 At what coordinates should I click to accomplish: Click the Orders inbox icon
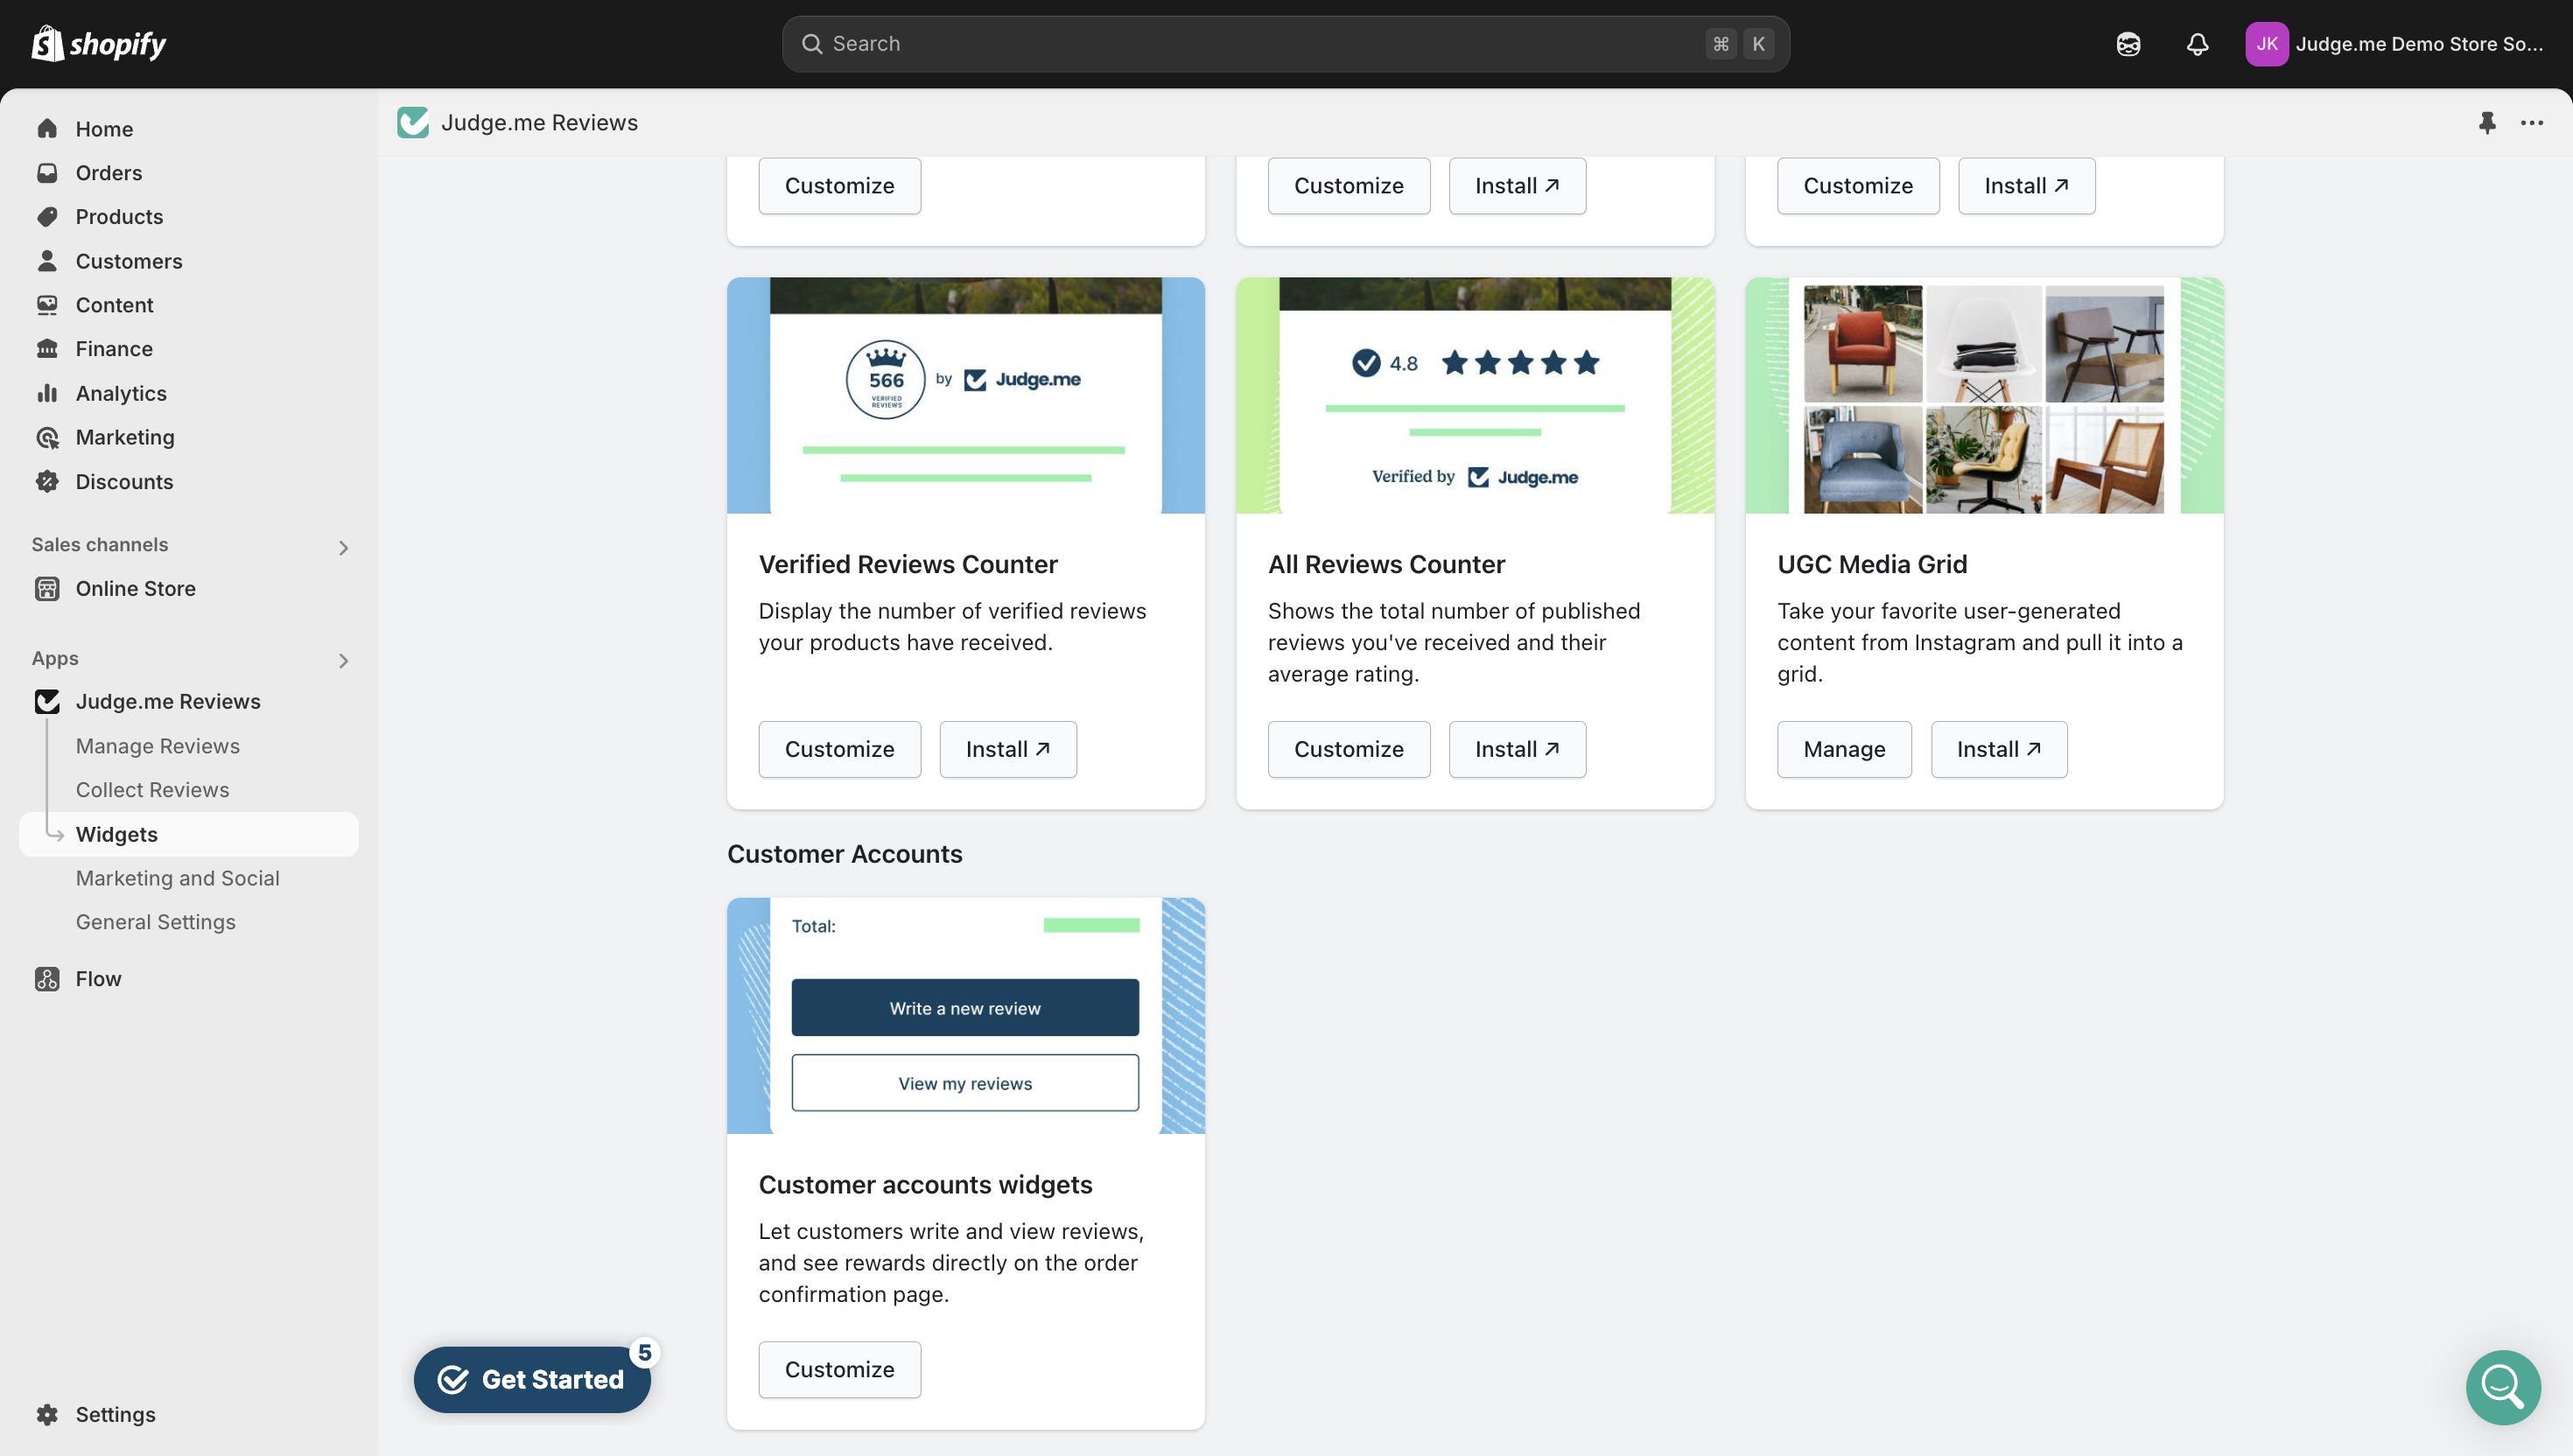tap(47, 173)
